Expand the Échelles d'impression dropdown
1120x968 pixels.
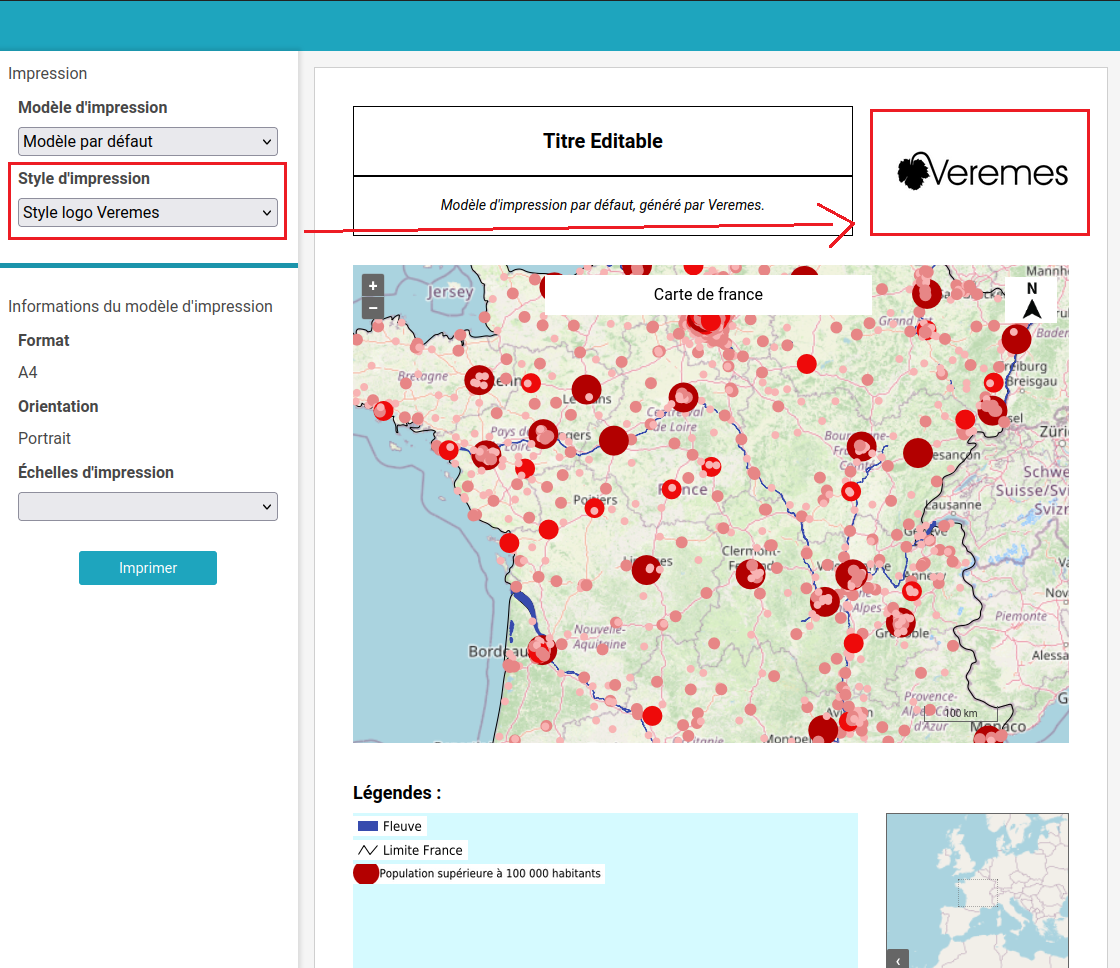point(148,507)
